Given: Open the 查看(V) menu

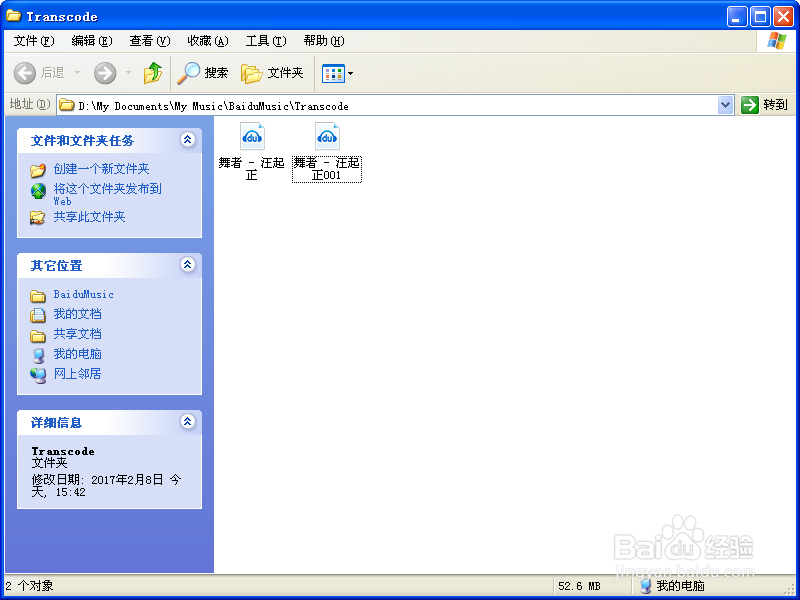Looking at the screenshot, I should coord(149,41).
